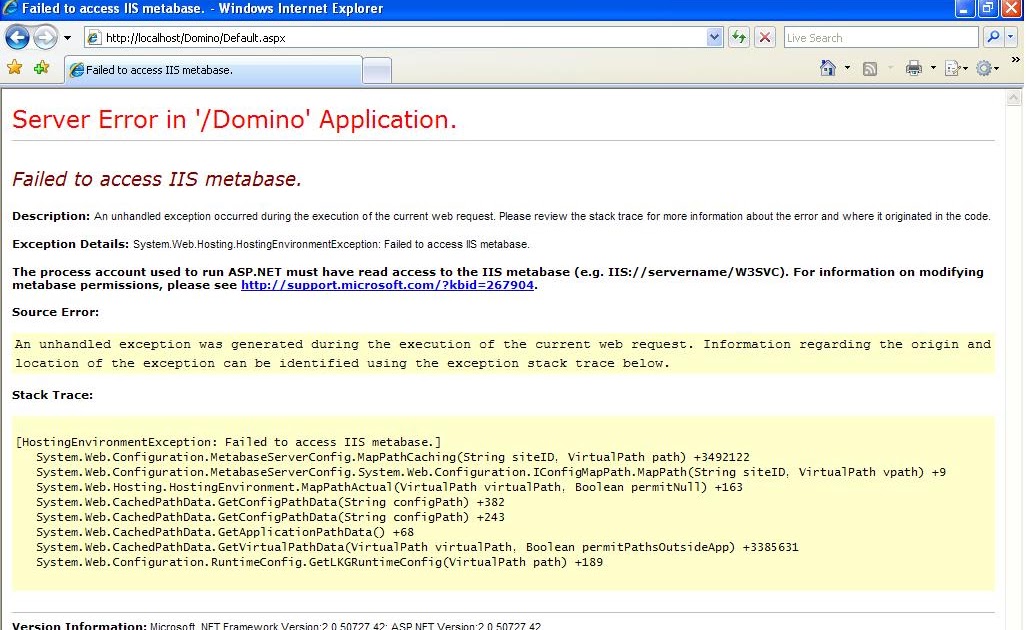Click the Print toolbar icon

point(913,68)
